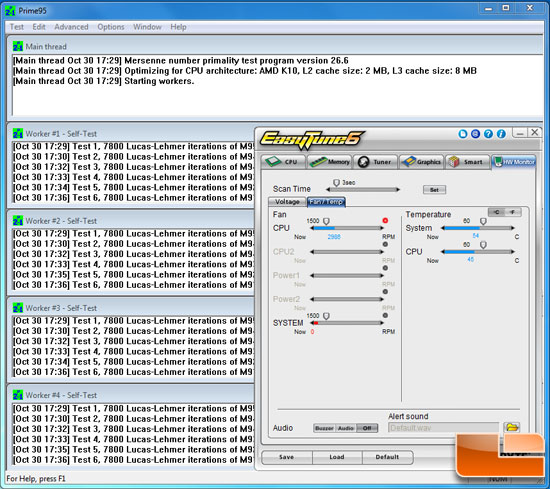
Task: Open the Memory tab with RAM icon
Action: tap(330, 162)
